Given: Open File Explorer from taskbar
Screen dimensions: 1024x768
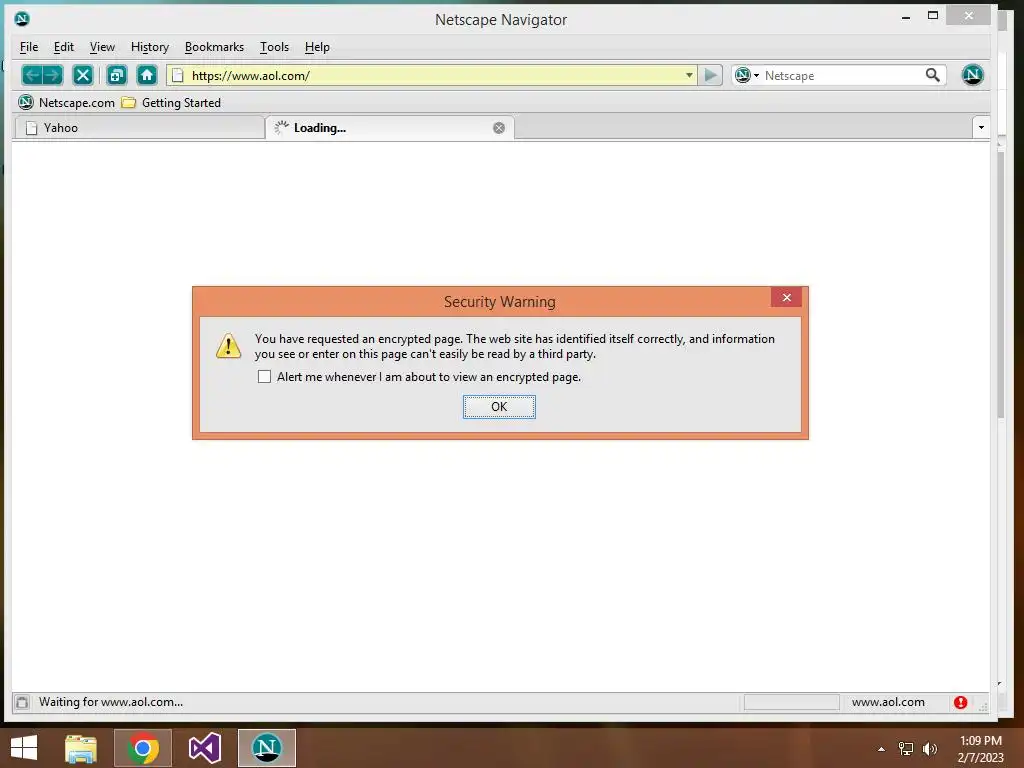Looking at the screenshot, I should click(x=81, y=748).
